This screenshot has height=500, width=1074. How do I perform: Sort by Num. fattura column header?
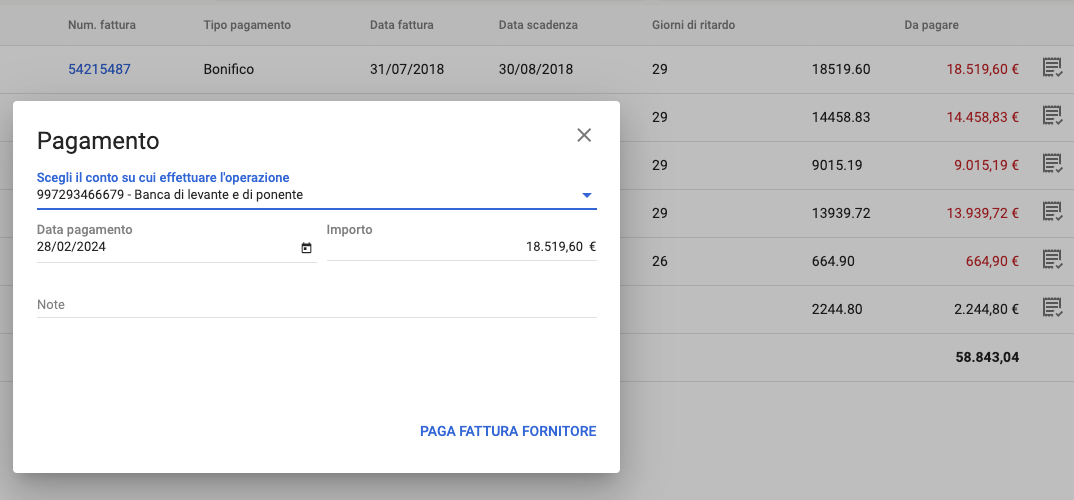coord(102,25)
